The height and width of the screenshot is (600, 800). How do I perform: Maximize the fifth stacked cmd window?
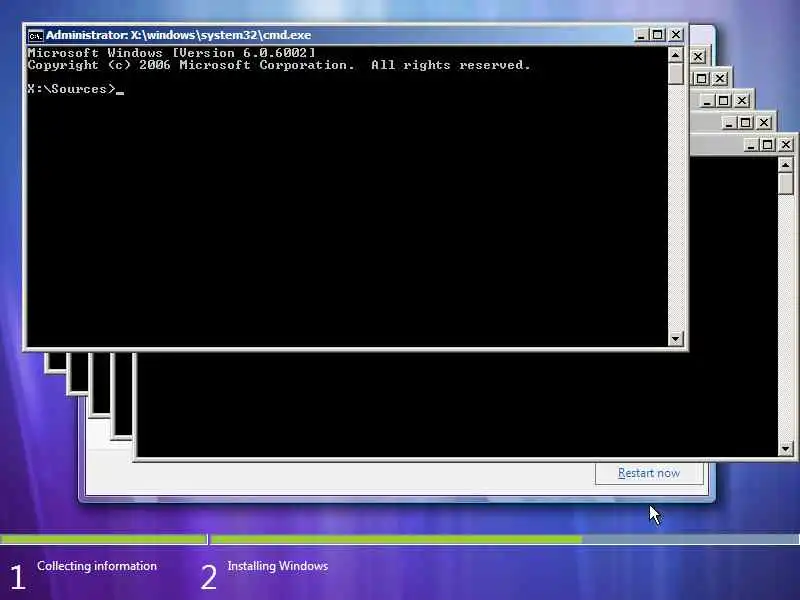(746, 122)
